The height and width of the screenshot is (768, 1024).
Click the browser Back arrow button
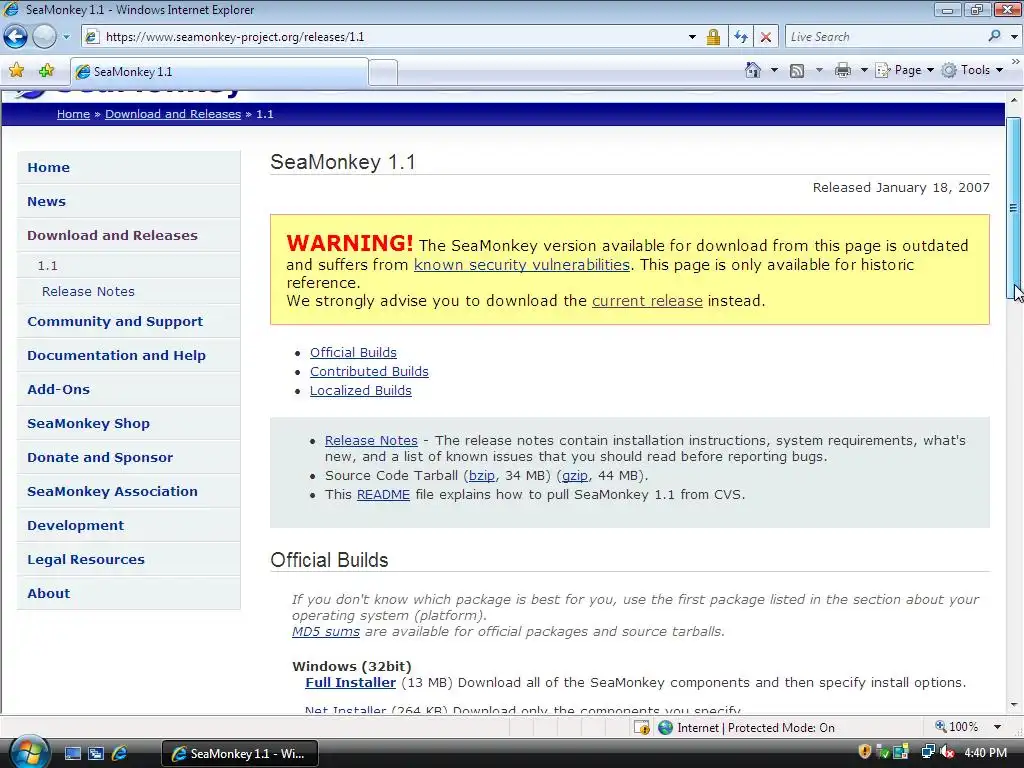(16, 37)
